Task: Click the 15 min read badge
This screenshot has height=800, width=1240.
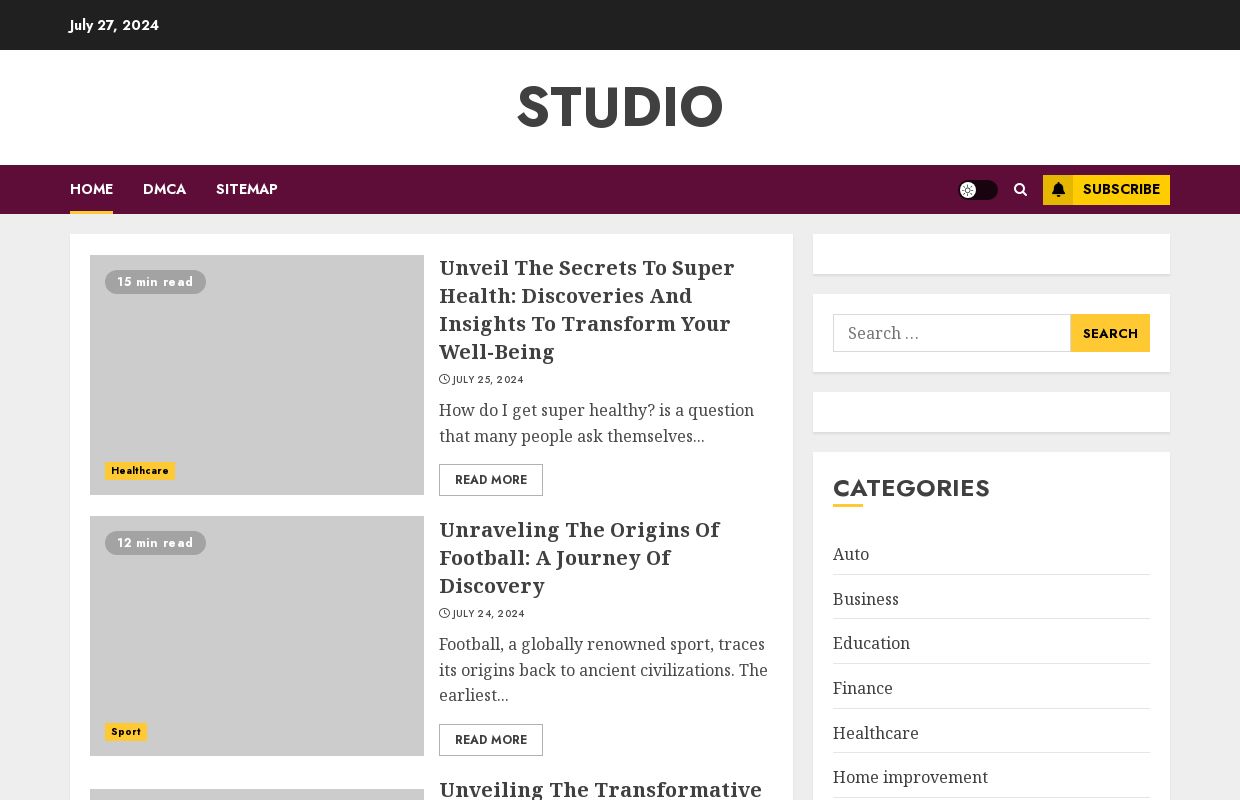Action: pyautogui.click(x=155, y=282)
